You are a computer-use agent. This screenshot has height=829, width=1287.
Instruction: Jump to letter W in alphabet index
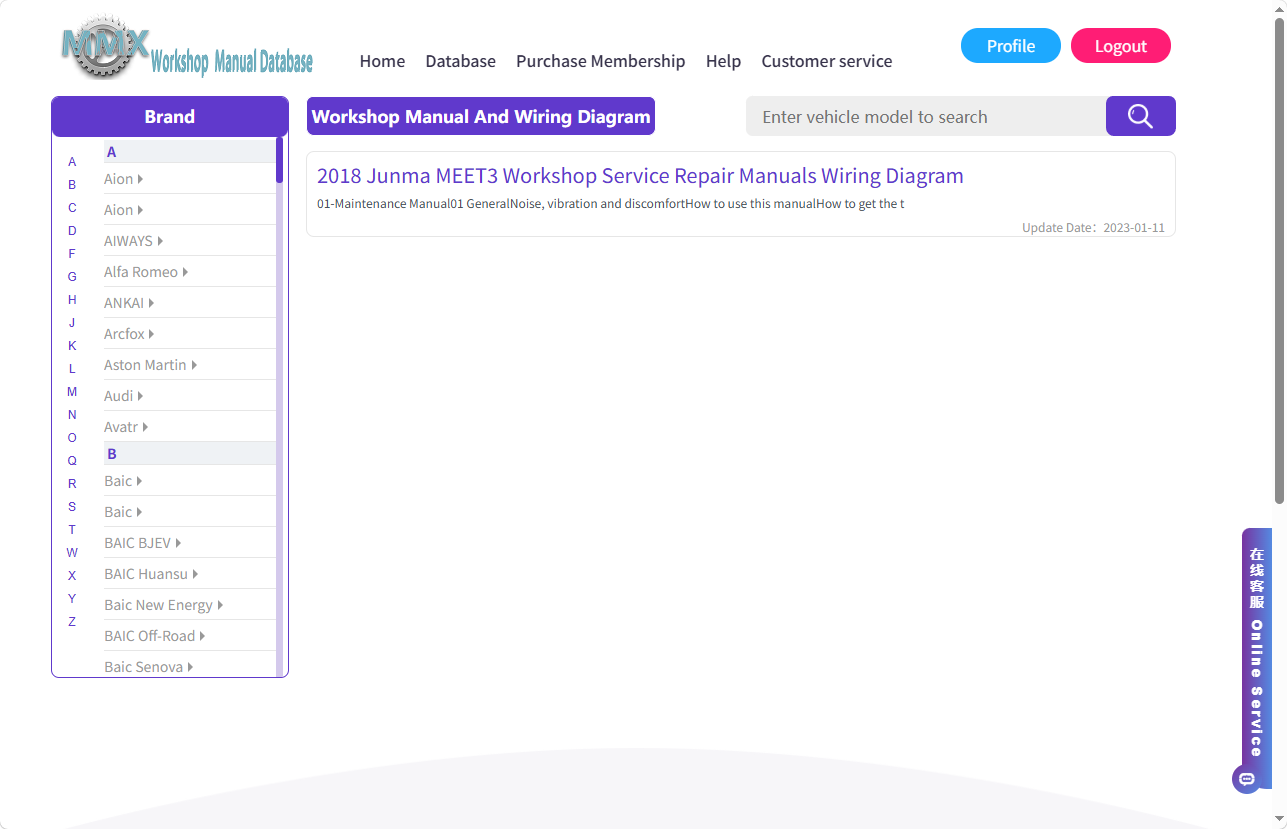[72, 553]
